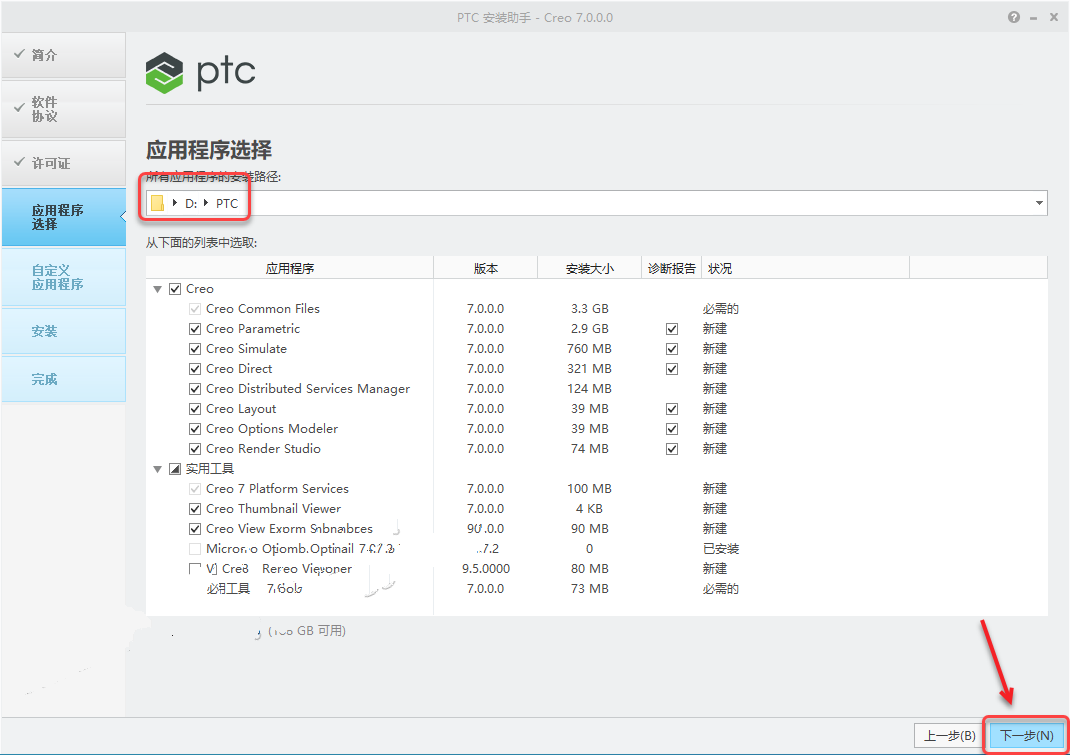Open the 安装 step
Image resolution: width=1070 pixels, height=755 pixels.
point(63,331)
